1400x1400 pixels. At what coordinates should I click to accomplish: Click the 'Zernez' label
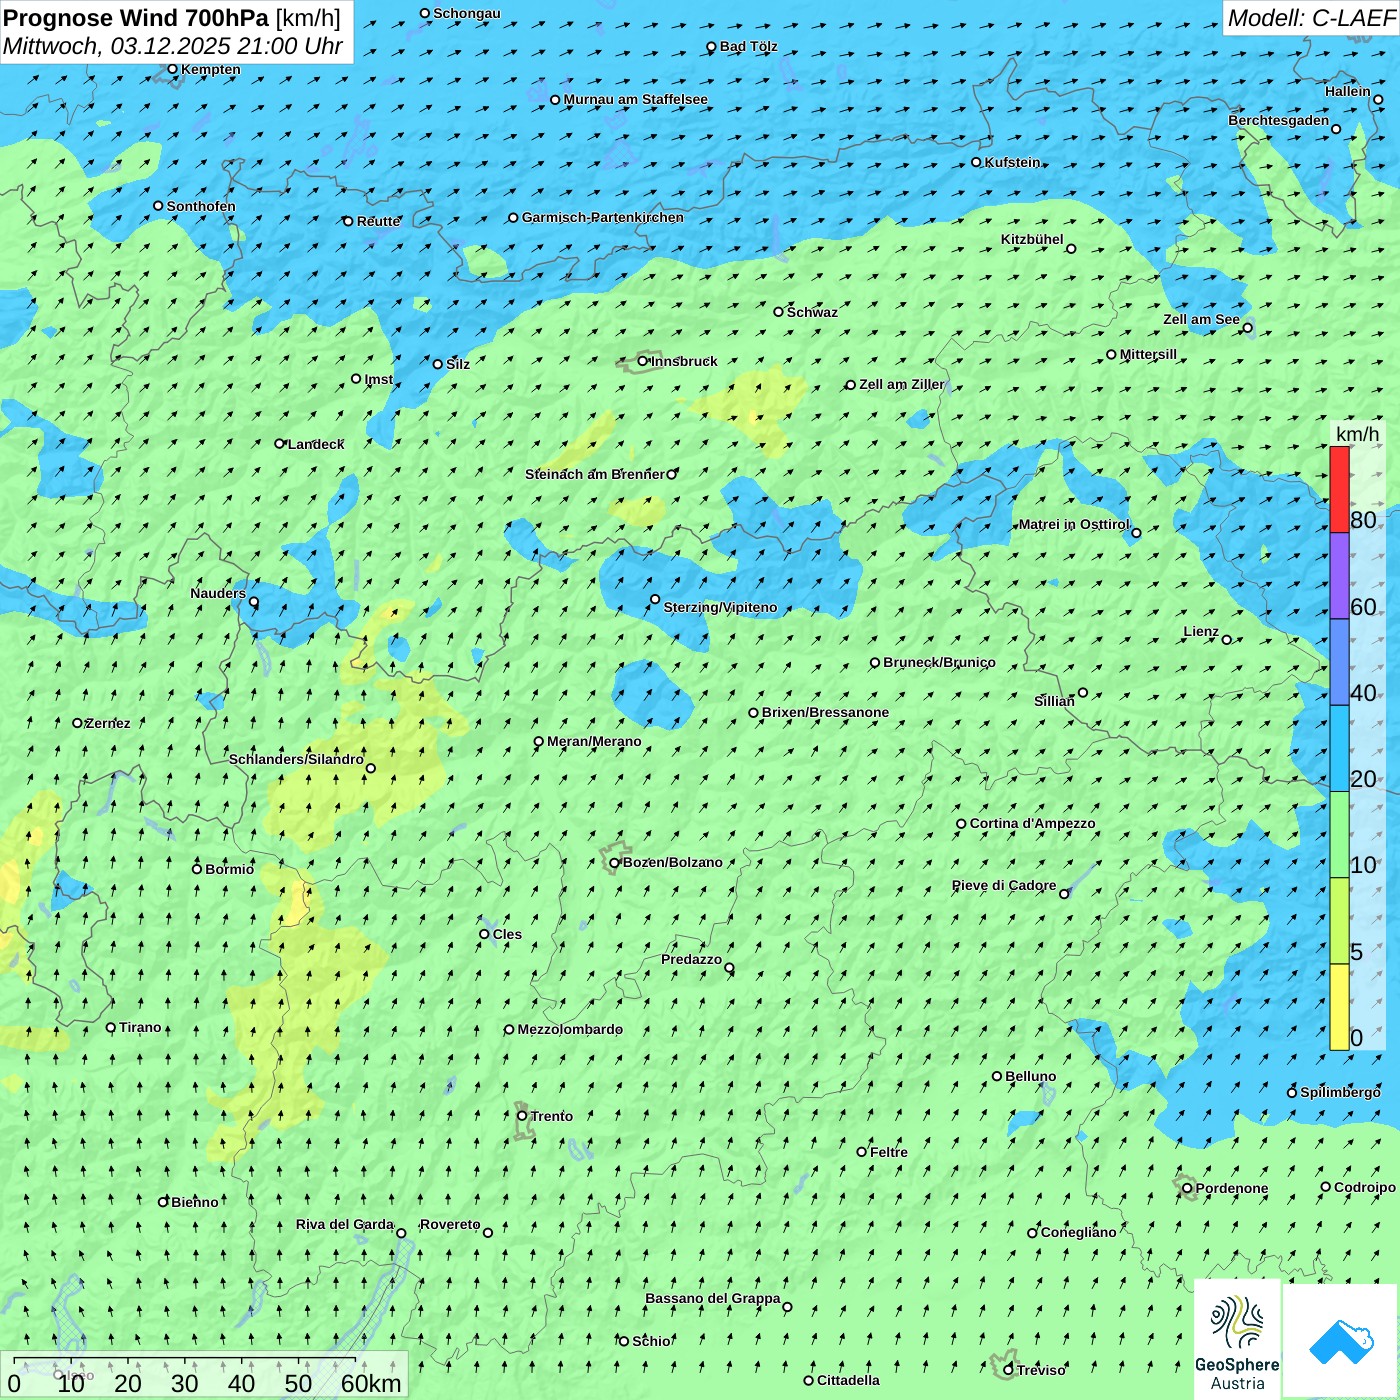(108, 723)
